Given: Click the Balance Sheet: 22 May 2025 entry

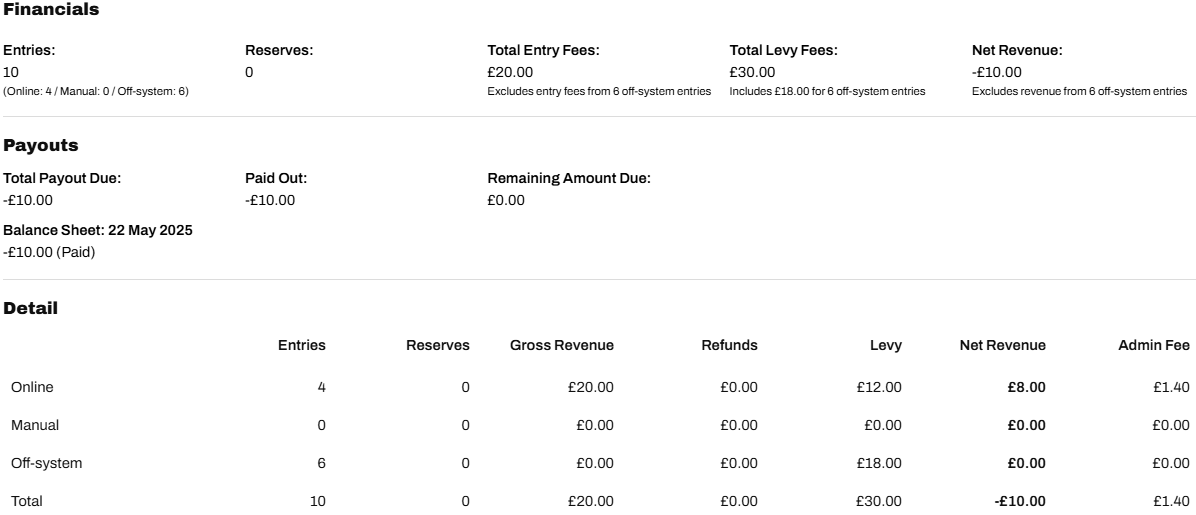Looking at the screenshot, I should [x=98, y=230].
